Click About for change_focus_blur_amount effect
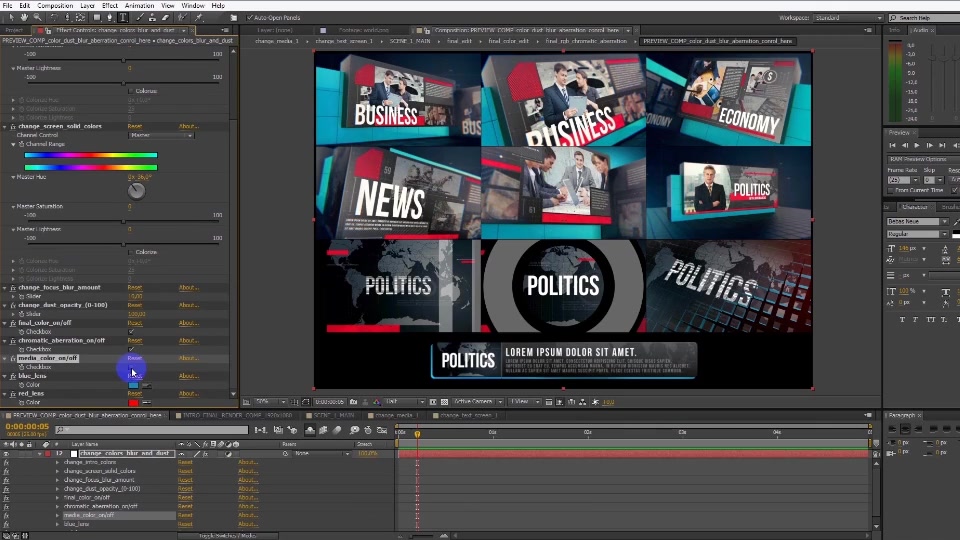The width and height of the screenshot is (960, 540). pos(189,288)
